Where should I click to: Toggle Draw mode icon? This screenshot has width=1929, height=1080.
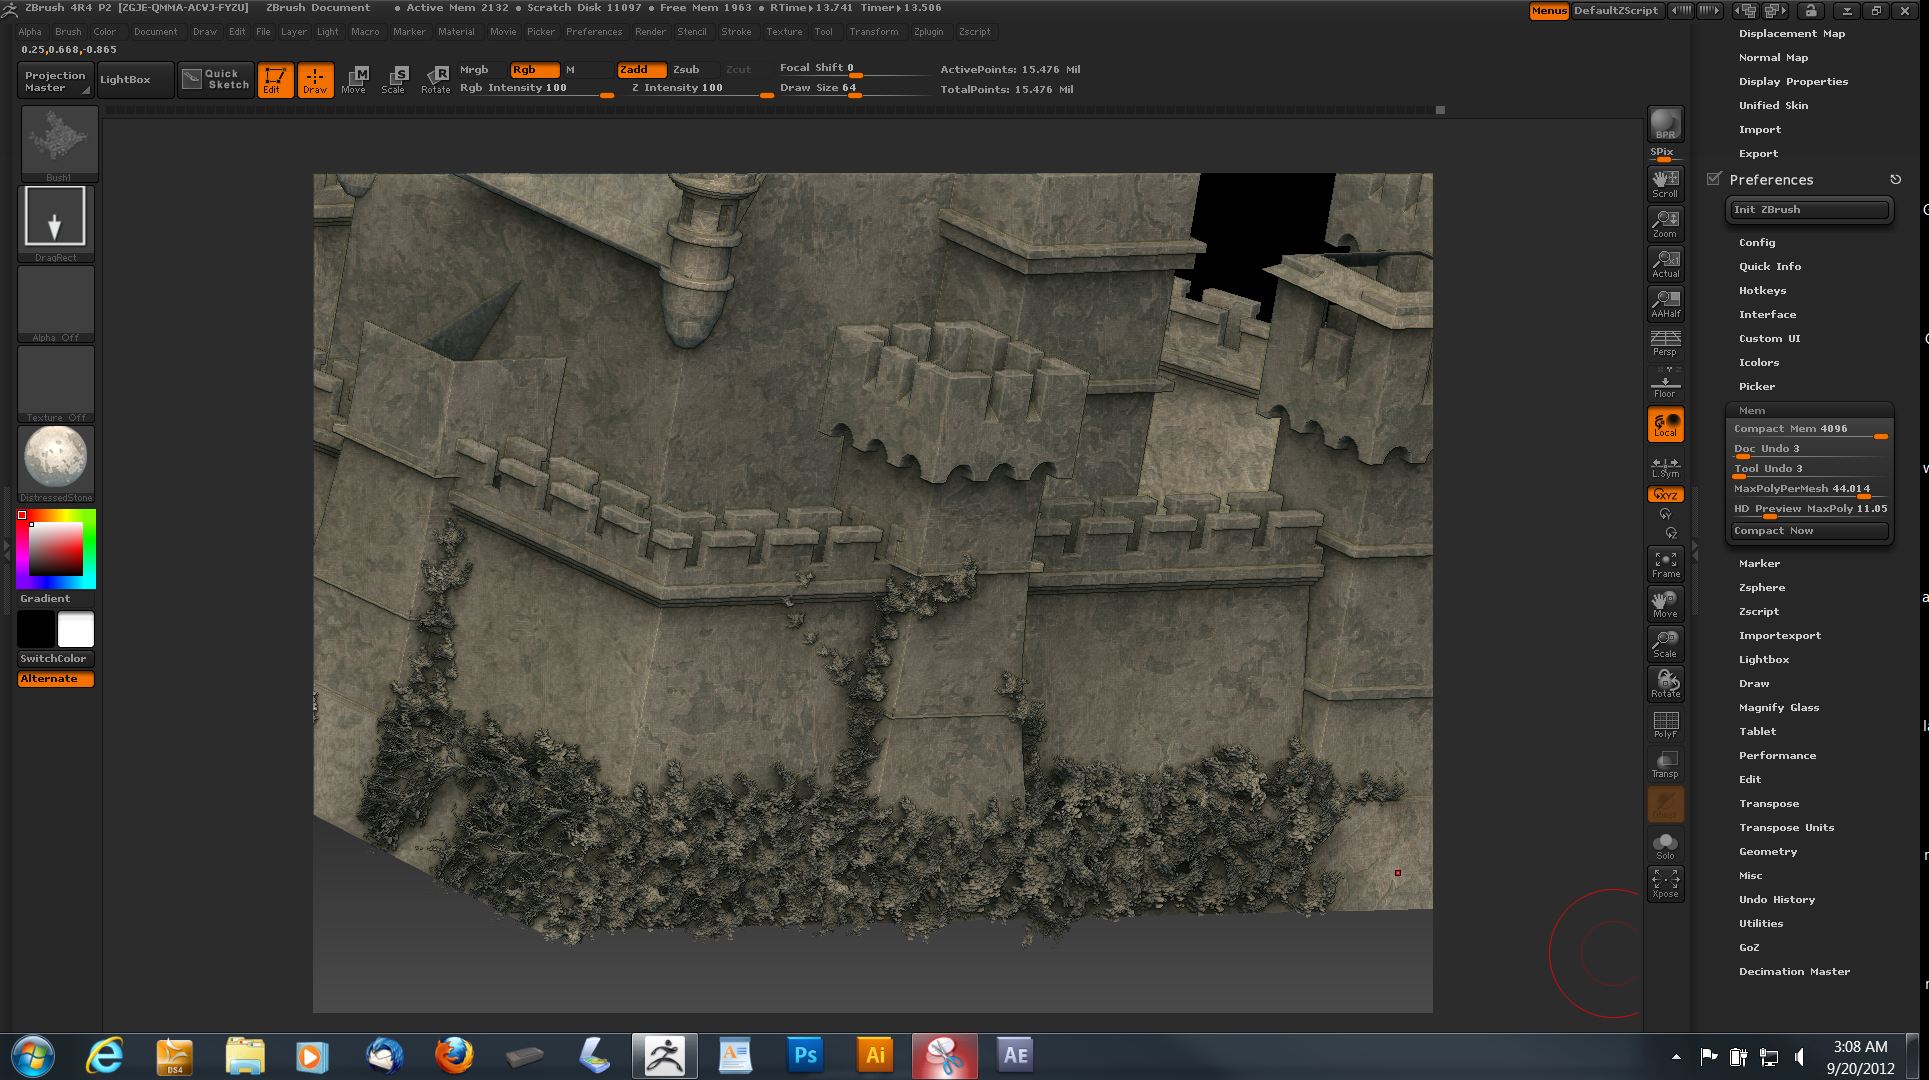point(315,80)
